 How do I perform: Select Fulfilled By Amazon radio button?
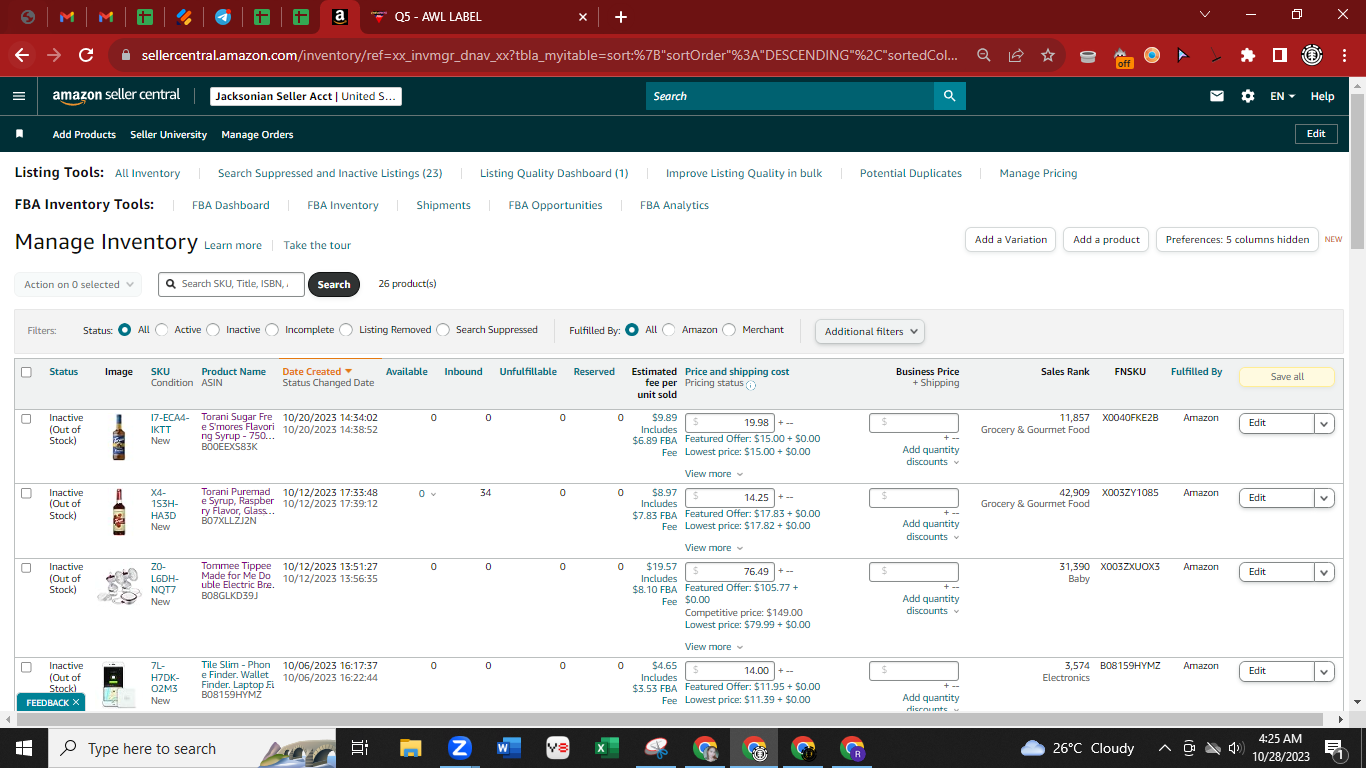click(x=669, y=330)
